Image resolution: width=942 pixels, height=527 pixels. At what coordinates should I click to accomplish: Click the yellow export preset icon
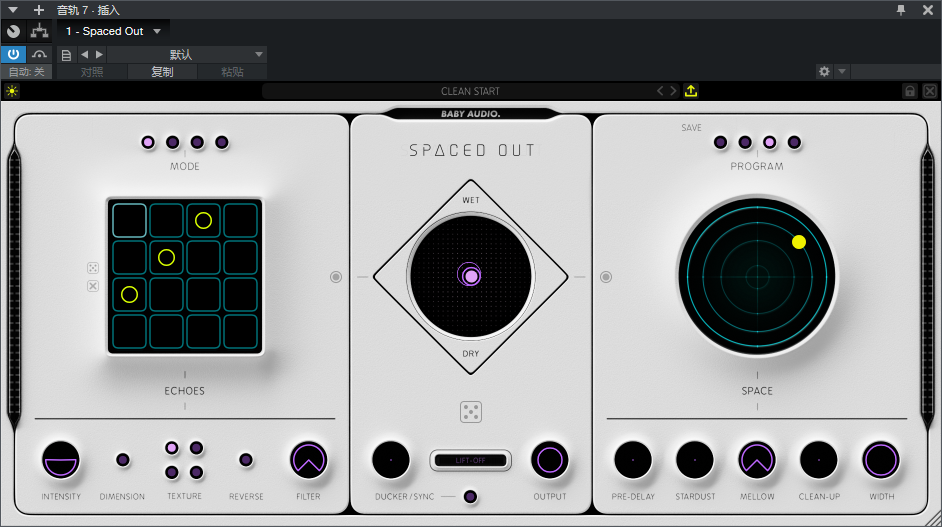pyautogui.click(x=691, y=91)
